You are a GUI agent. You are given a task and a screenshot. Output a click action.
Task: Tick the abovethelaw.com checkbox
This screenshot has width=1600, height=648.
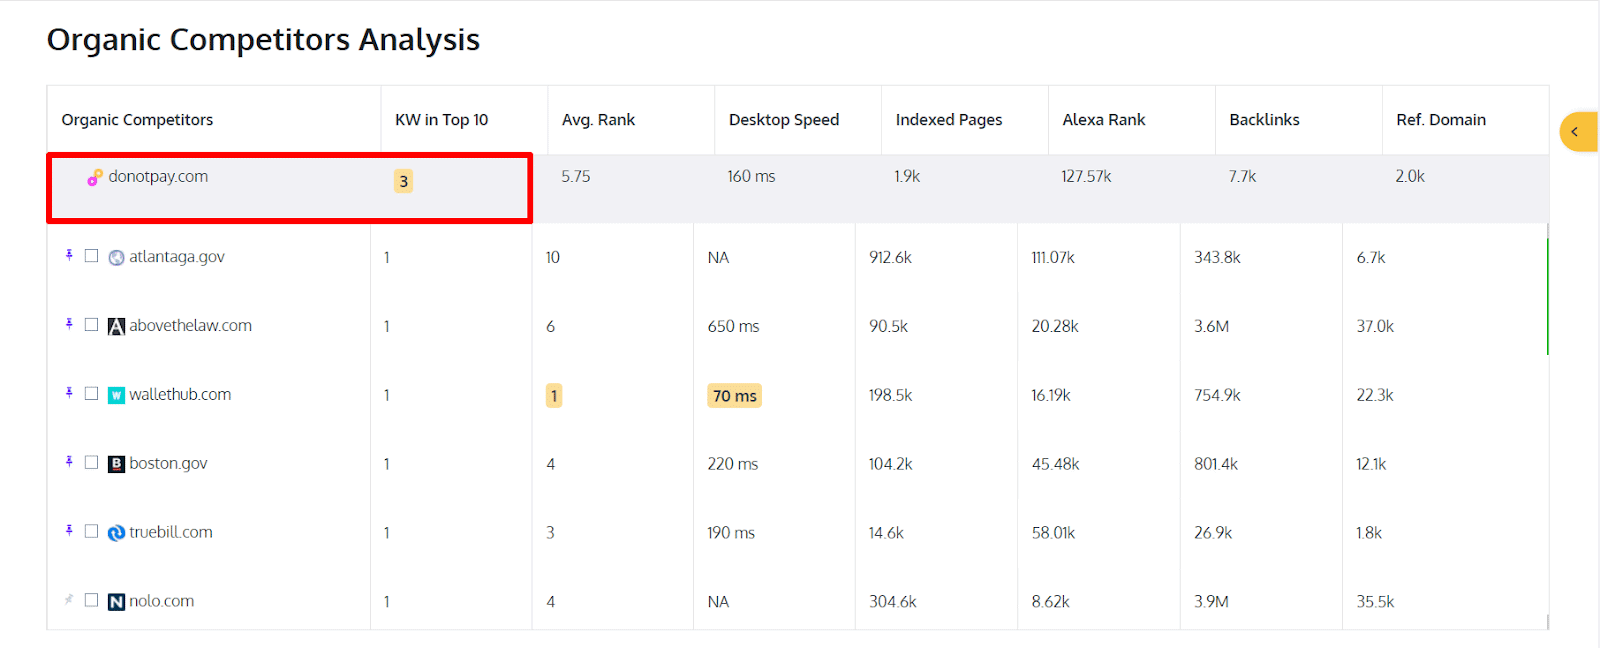point(91,325)
